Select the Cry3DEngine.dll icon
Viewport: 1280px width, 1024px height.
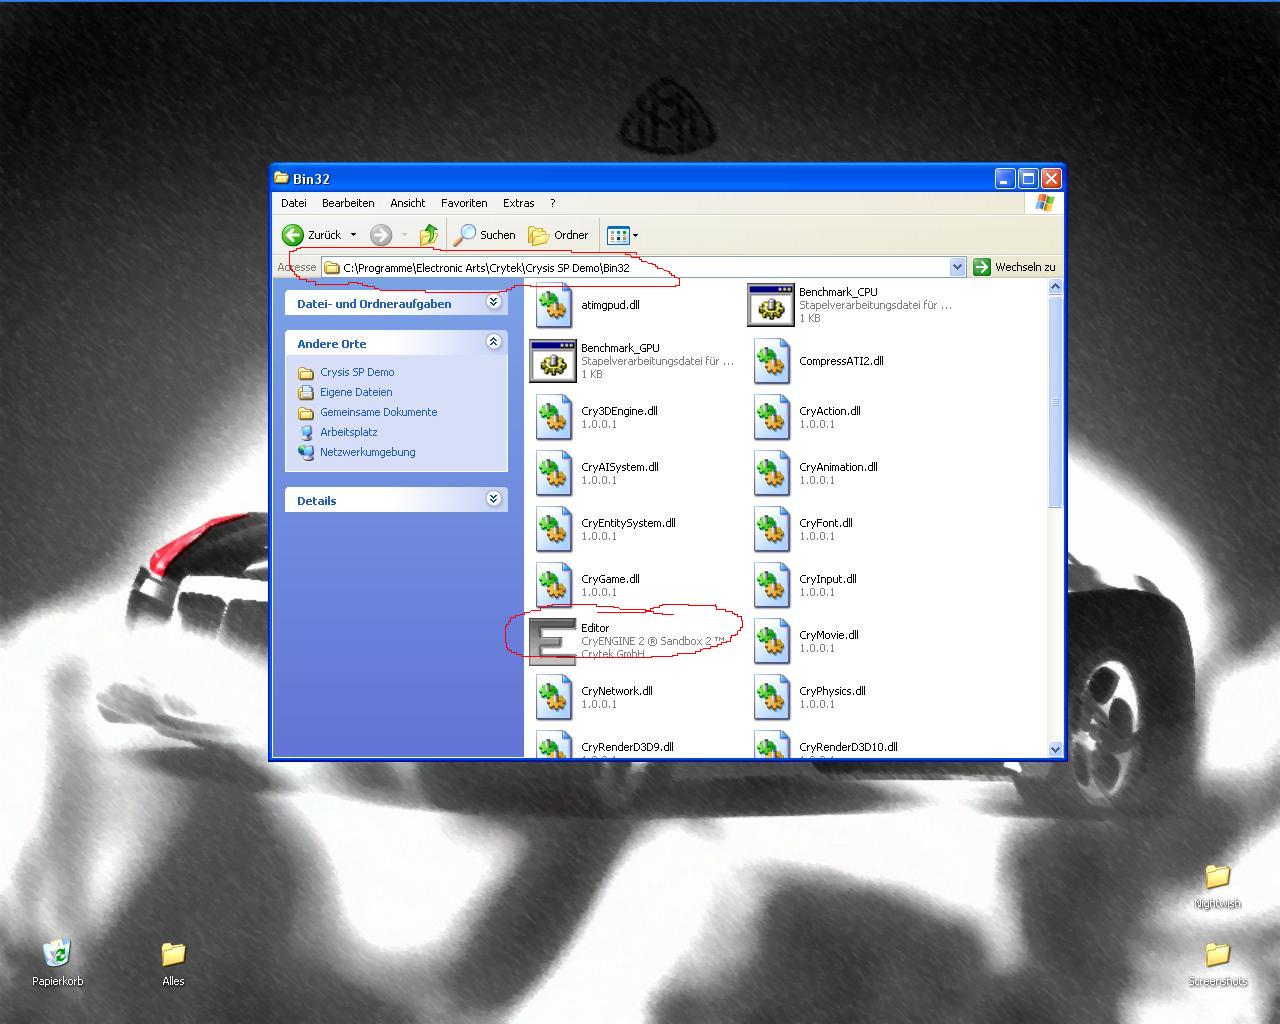point(553,418)
